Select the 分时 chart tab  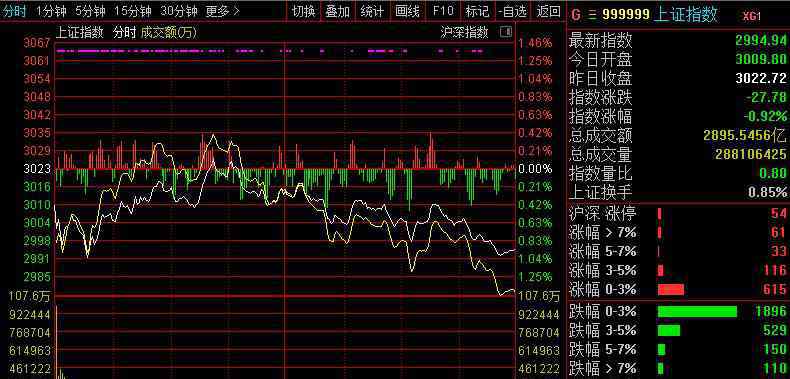(15, 11)
